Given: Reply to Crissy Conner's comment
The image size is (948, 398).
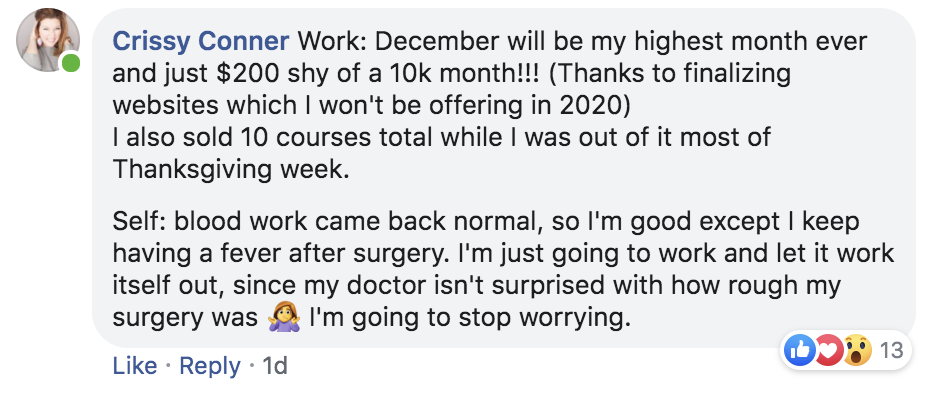Looking at the screenshot, I should (x=210, y=366).
